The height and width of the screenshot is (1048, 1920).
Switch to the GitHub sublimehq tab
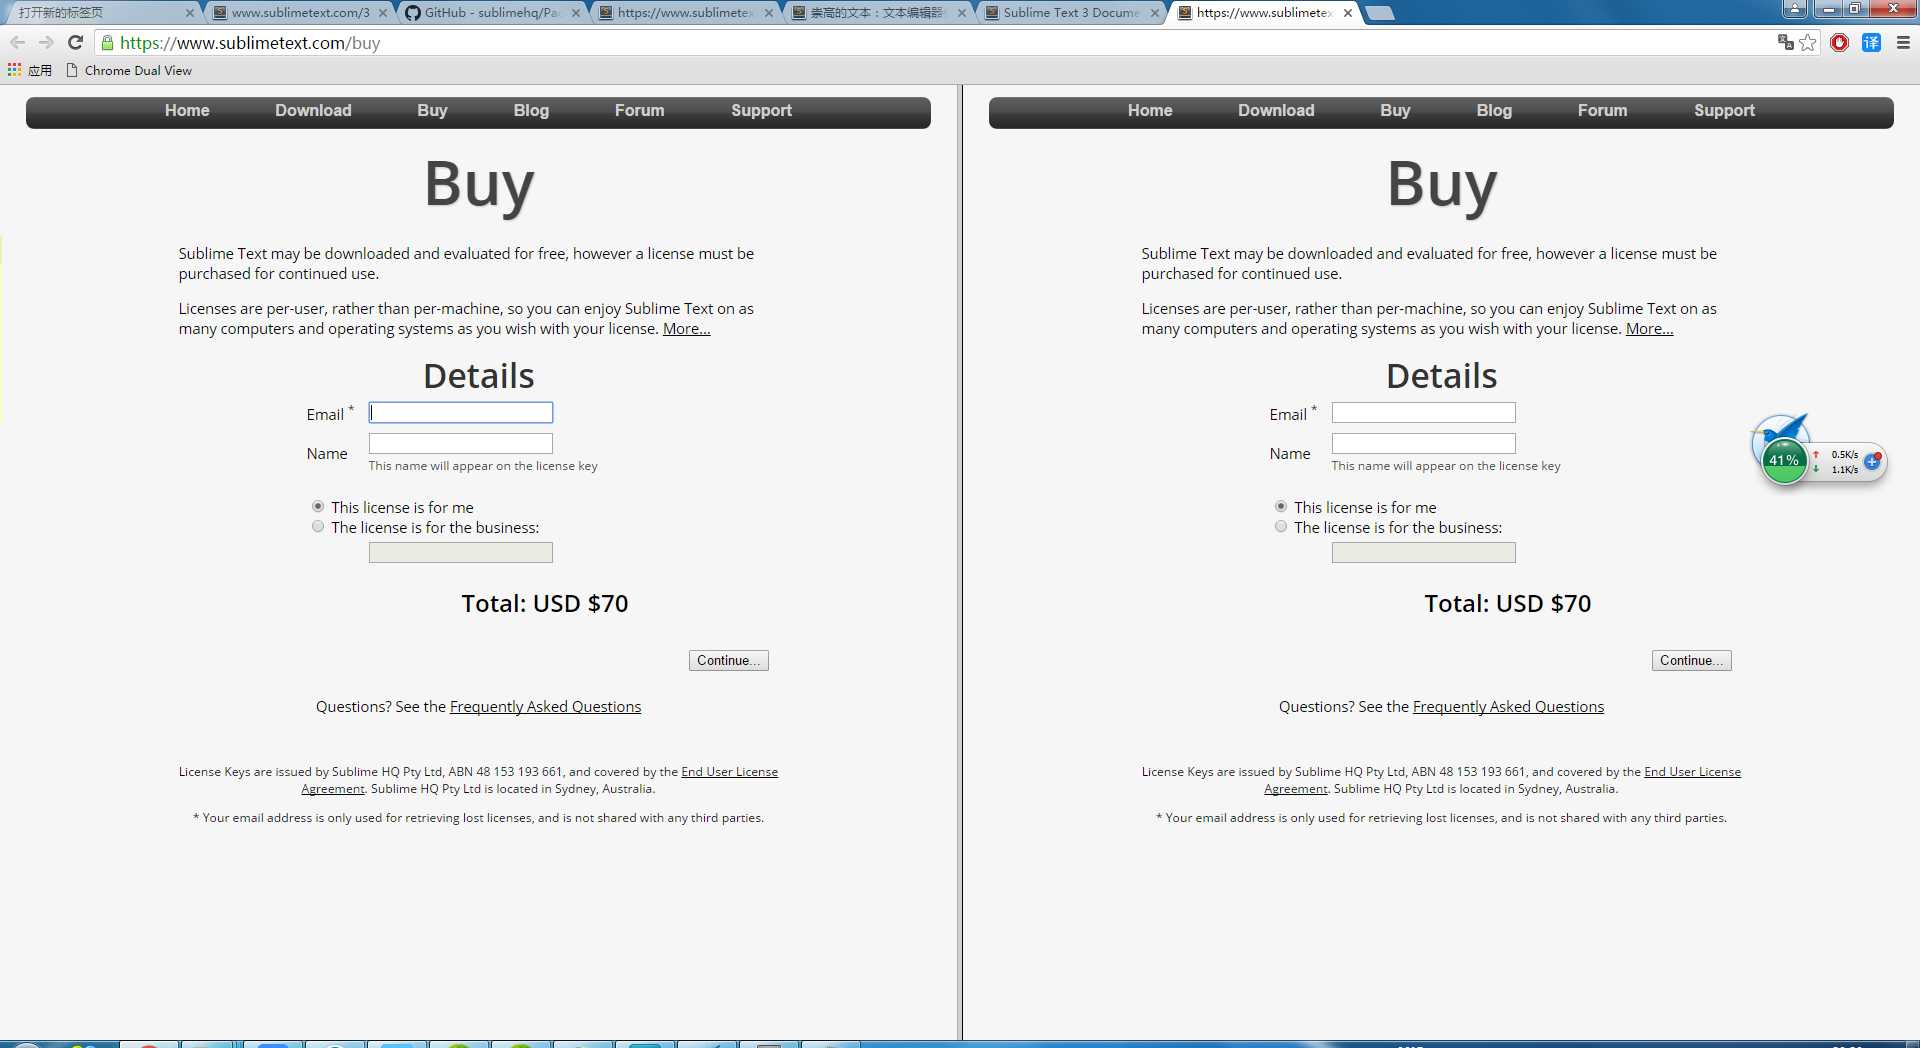(x=492, y=13)
